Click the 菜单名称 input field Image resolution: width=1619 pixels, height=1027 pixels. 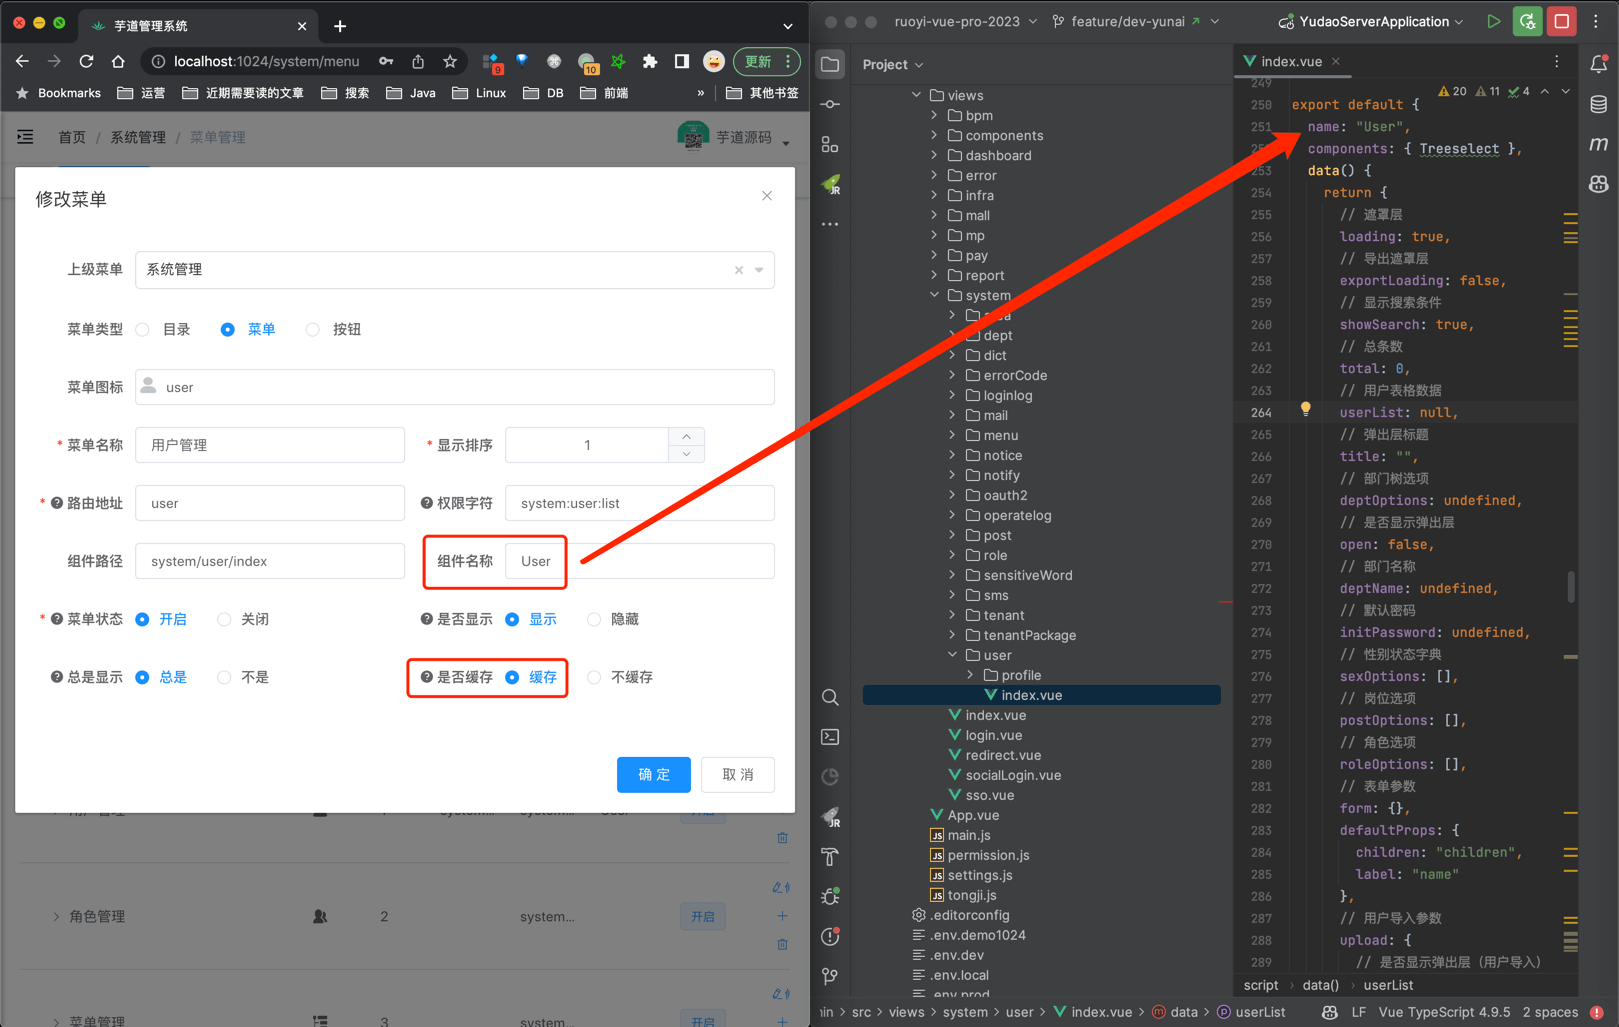(270, 445)
